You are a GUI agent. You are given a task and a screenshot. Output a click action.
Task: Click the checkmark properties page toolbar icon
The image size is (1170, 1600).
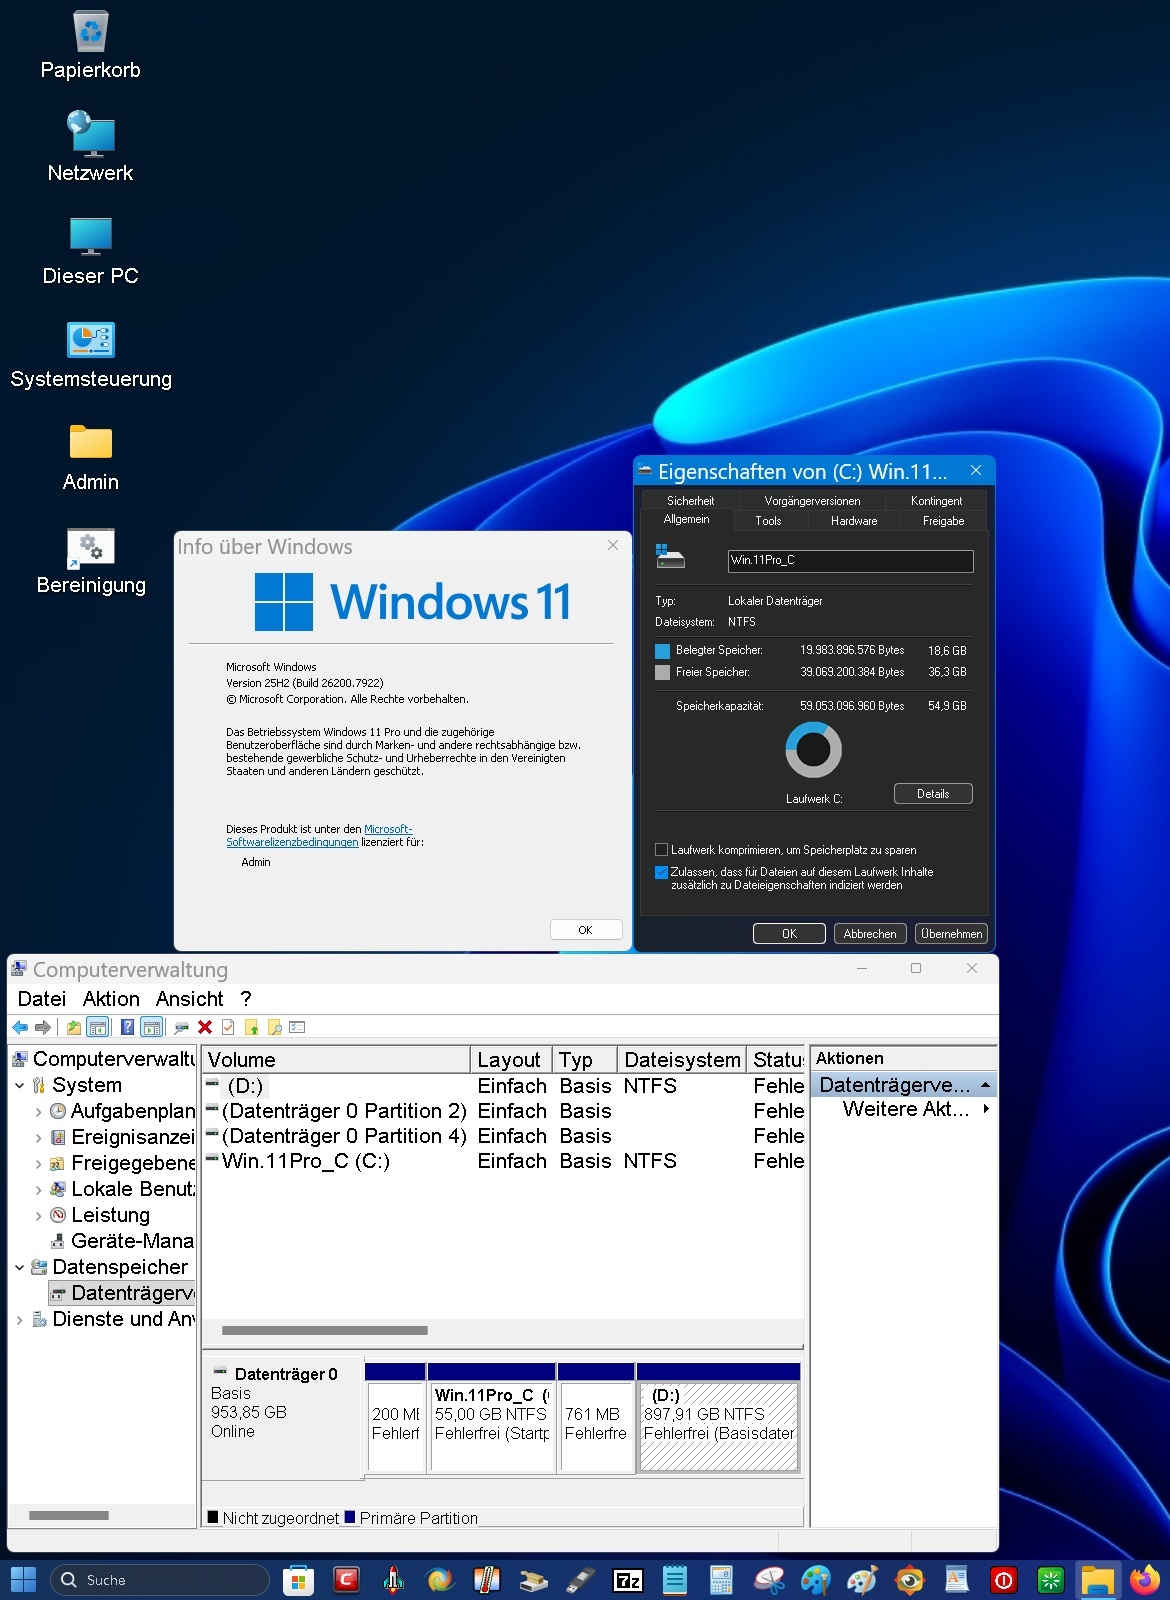228,1027
